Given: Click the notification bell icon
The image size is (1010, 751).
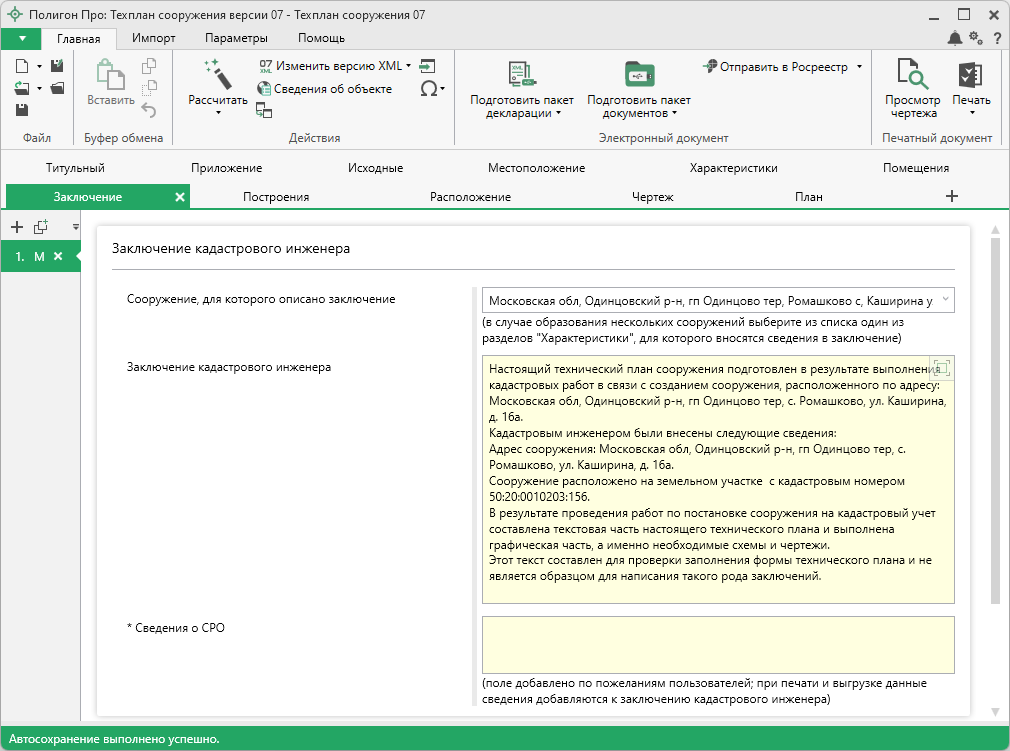Looking at the screenshot, I should (955, 38).
